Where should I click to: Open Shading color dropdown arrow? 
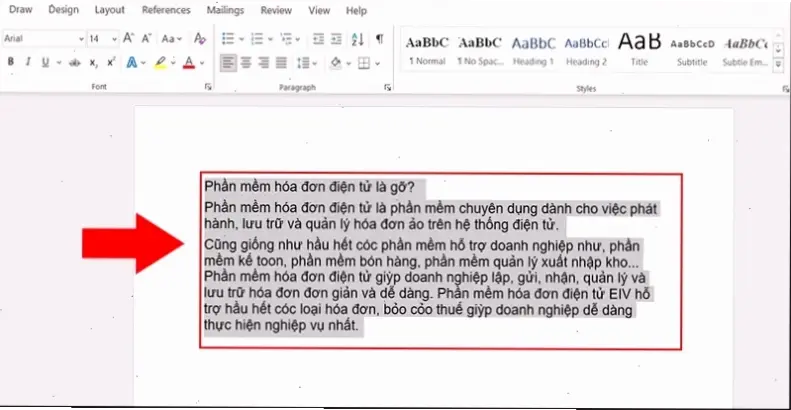[348, 63]
